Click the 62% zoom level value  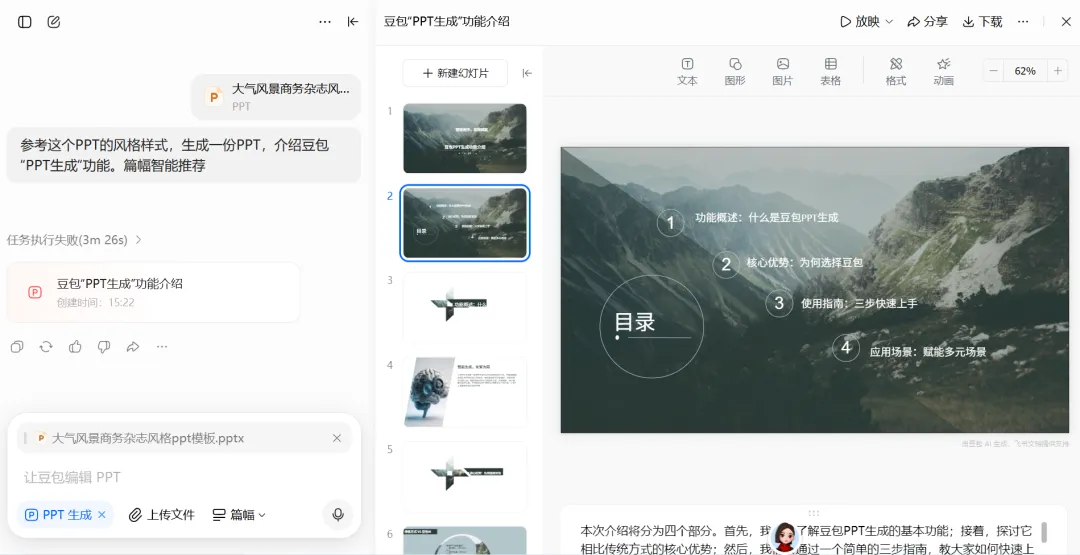click(x=1025, y=71)
